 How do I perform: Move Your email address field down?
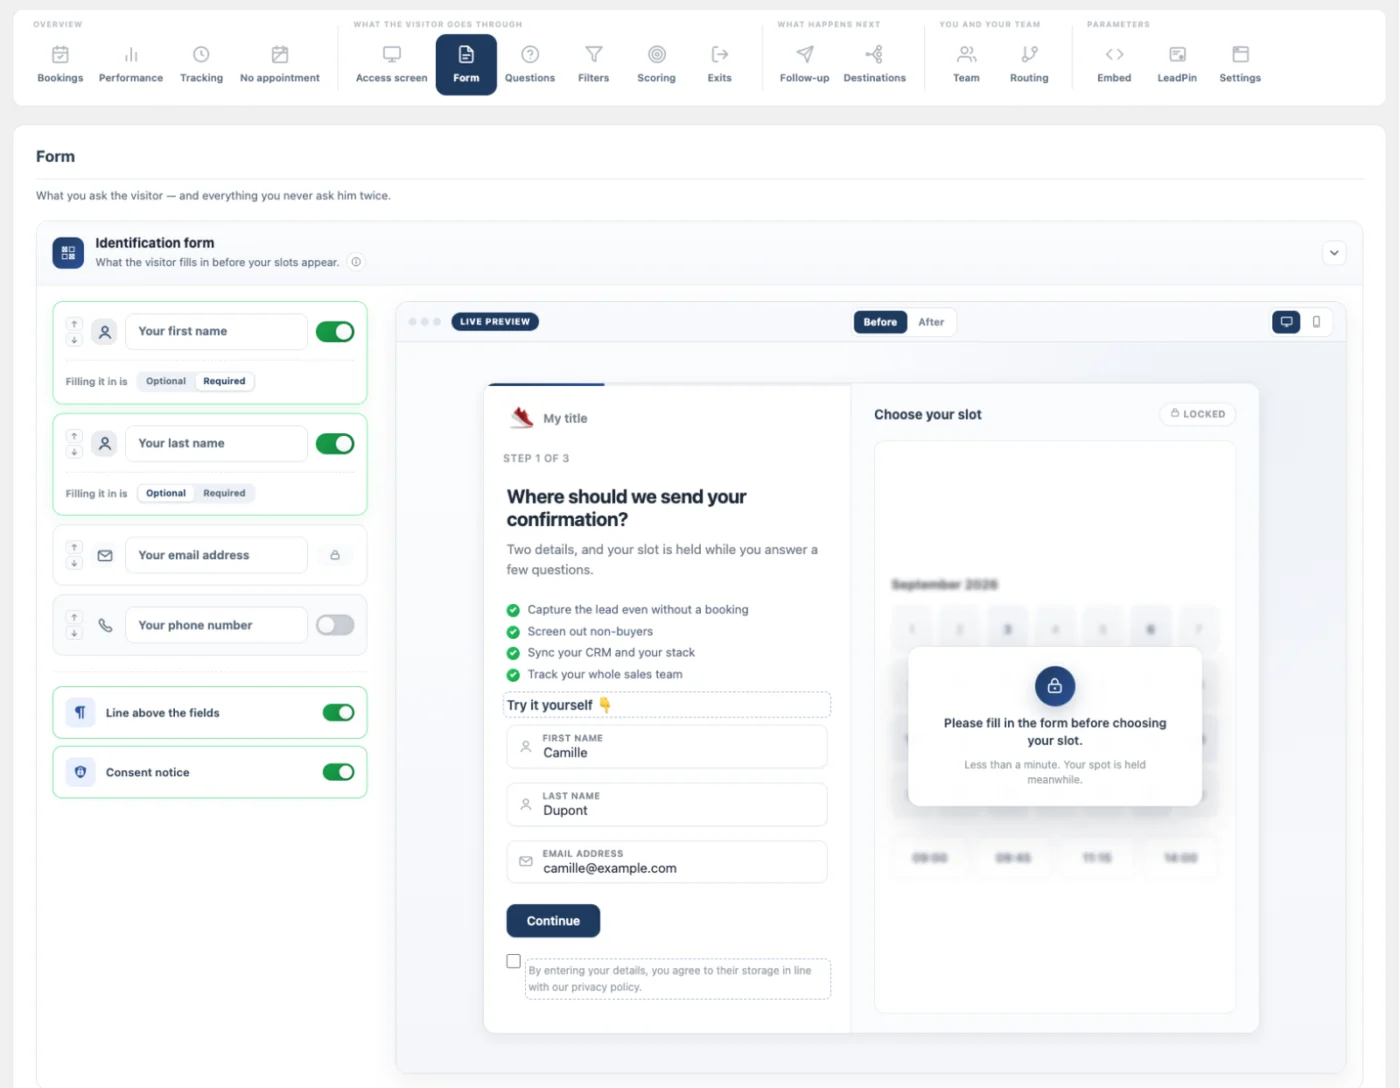pyautogui.click(x=74, y=563)
